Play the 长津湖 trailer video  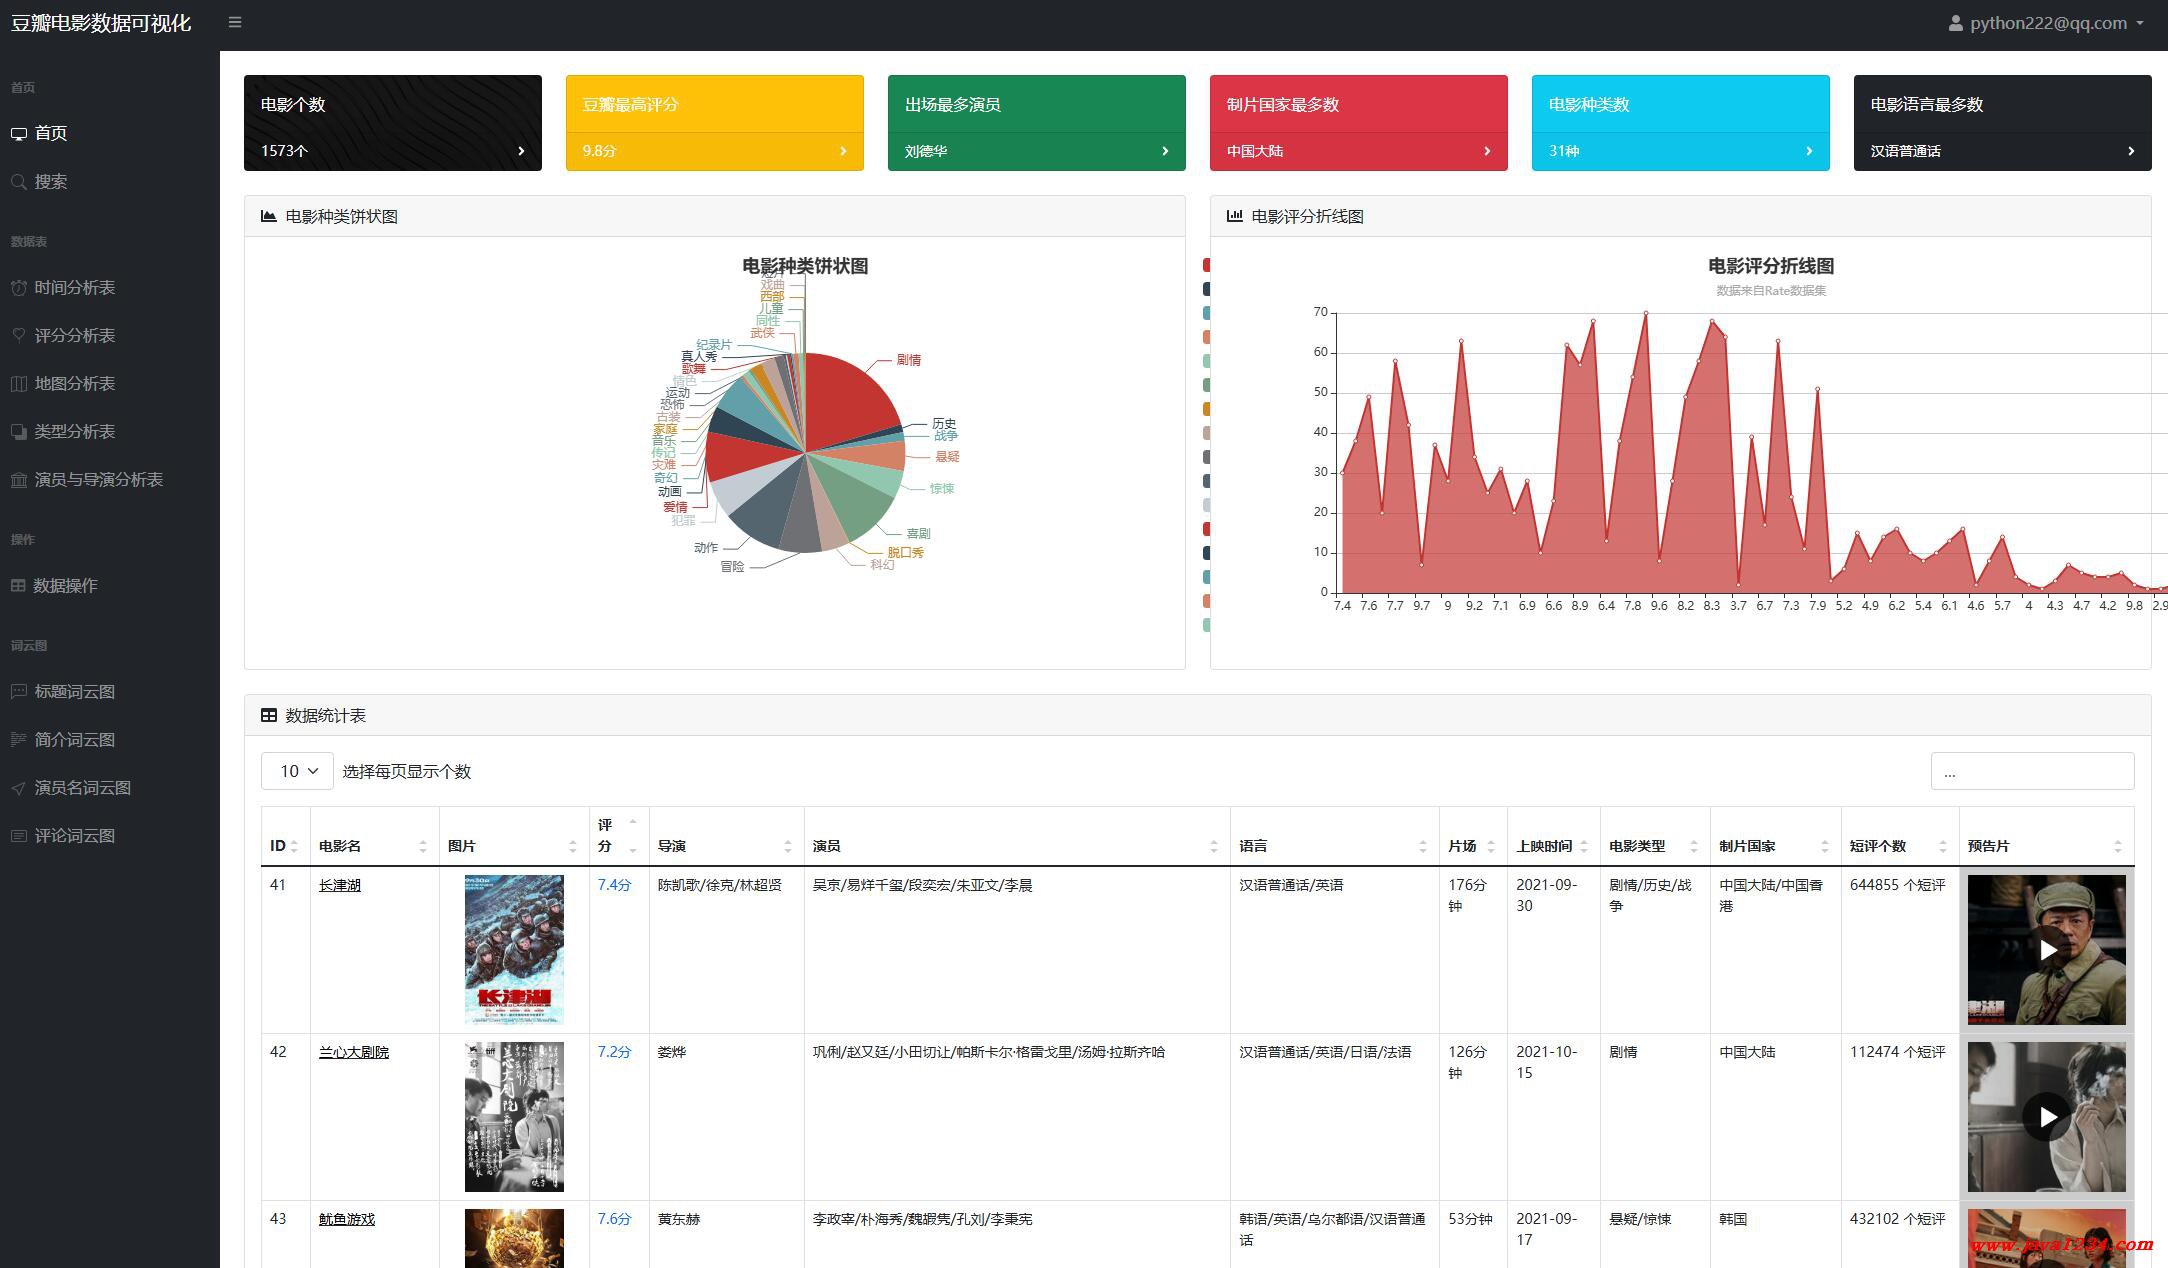[2046, 950]
